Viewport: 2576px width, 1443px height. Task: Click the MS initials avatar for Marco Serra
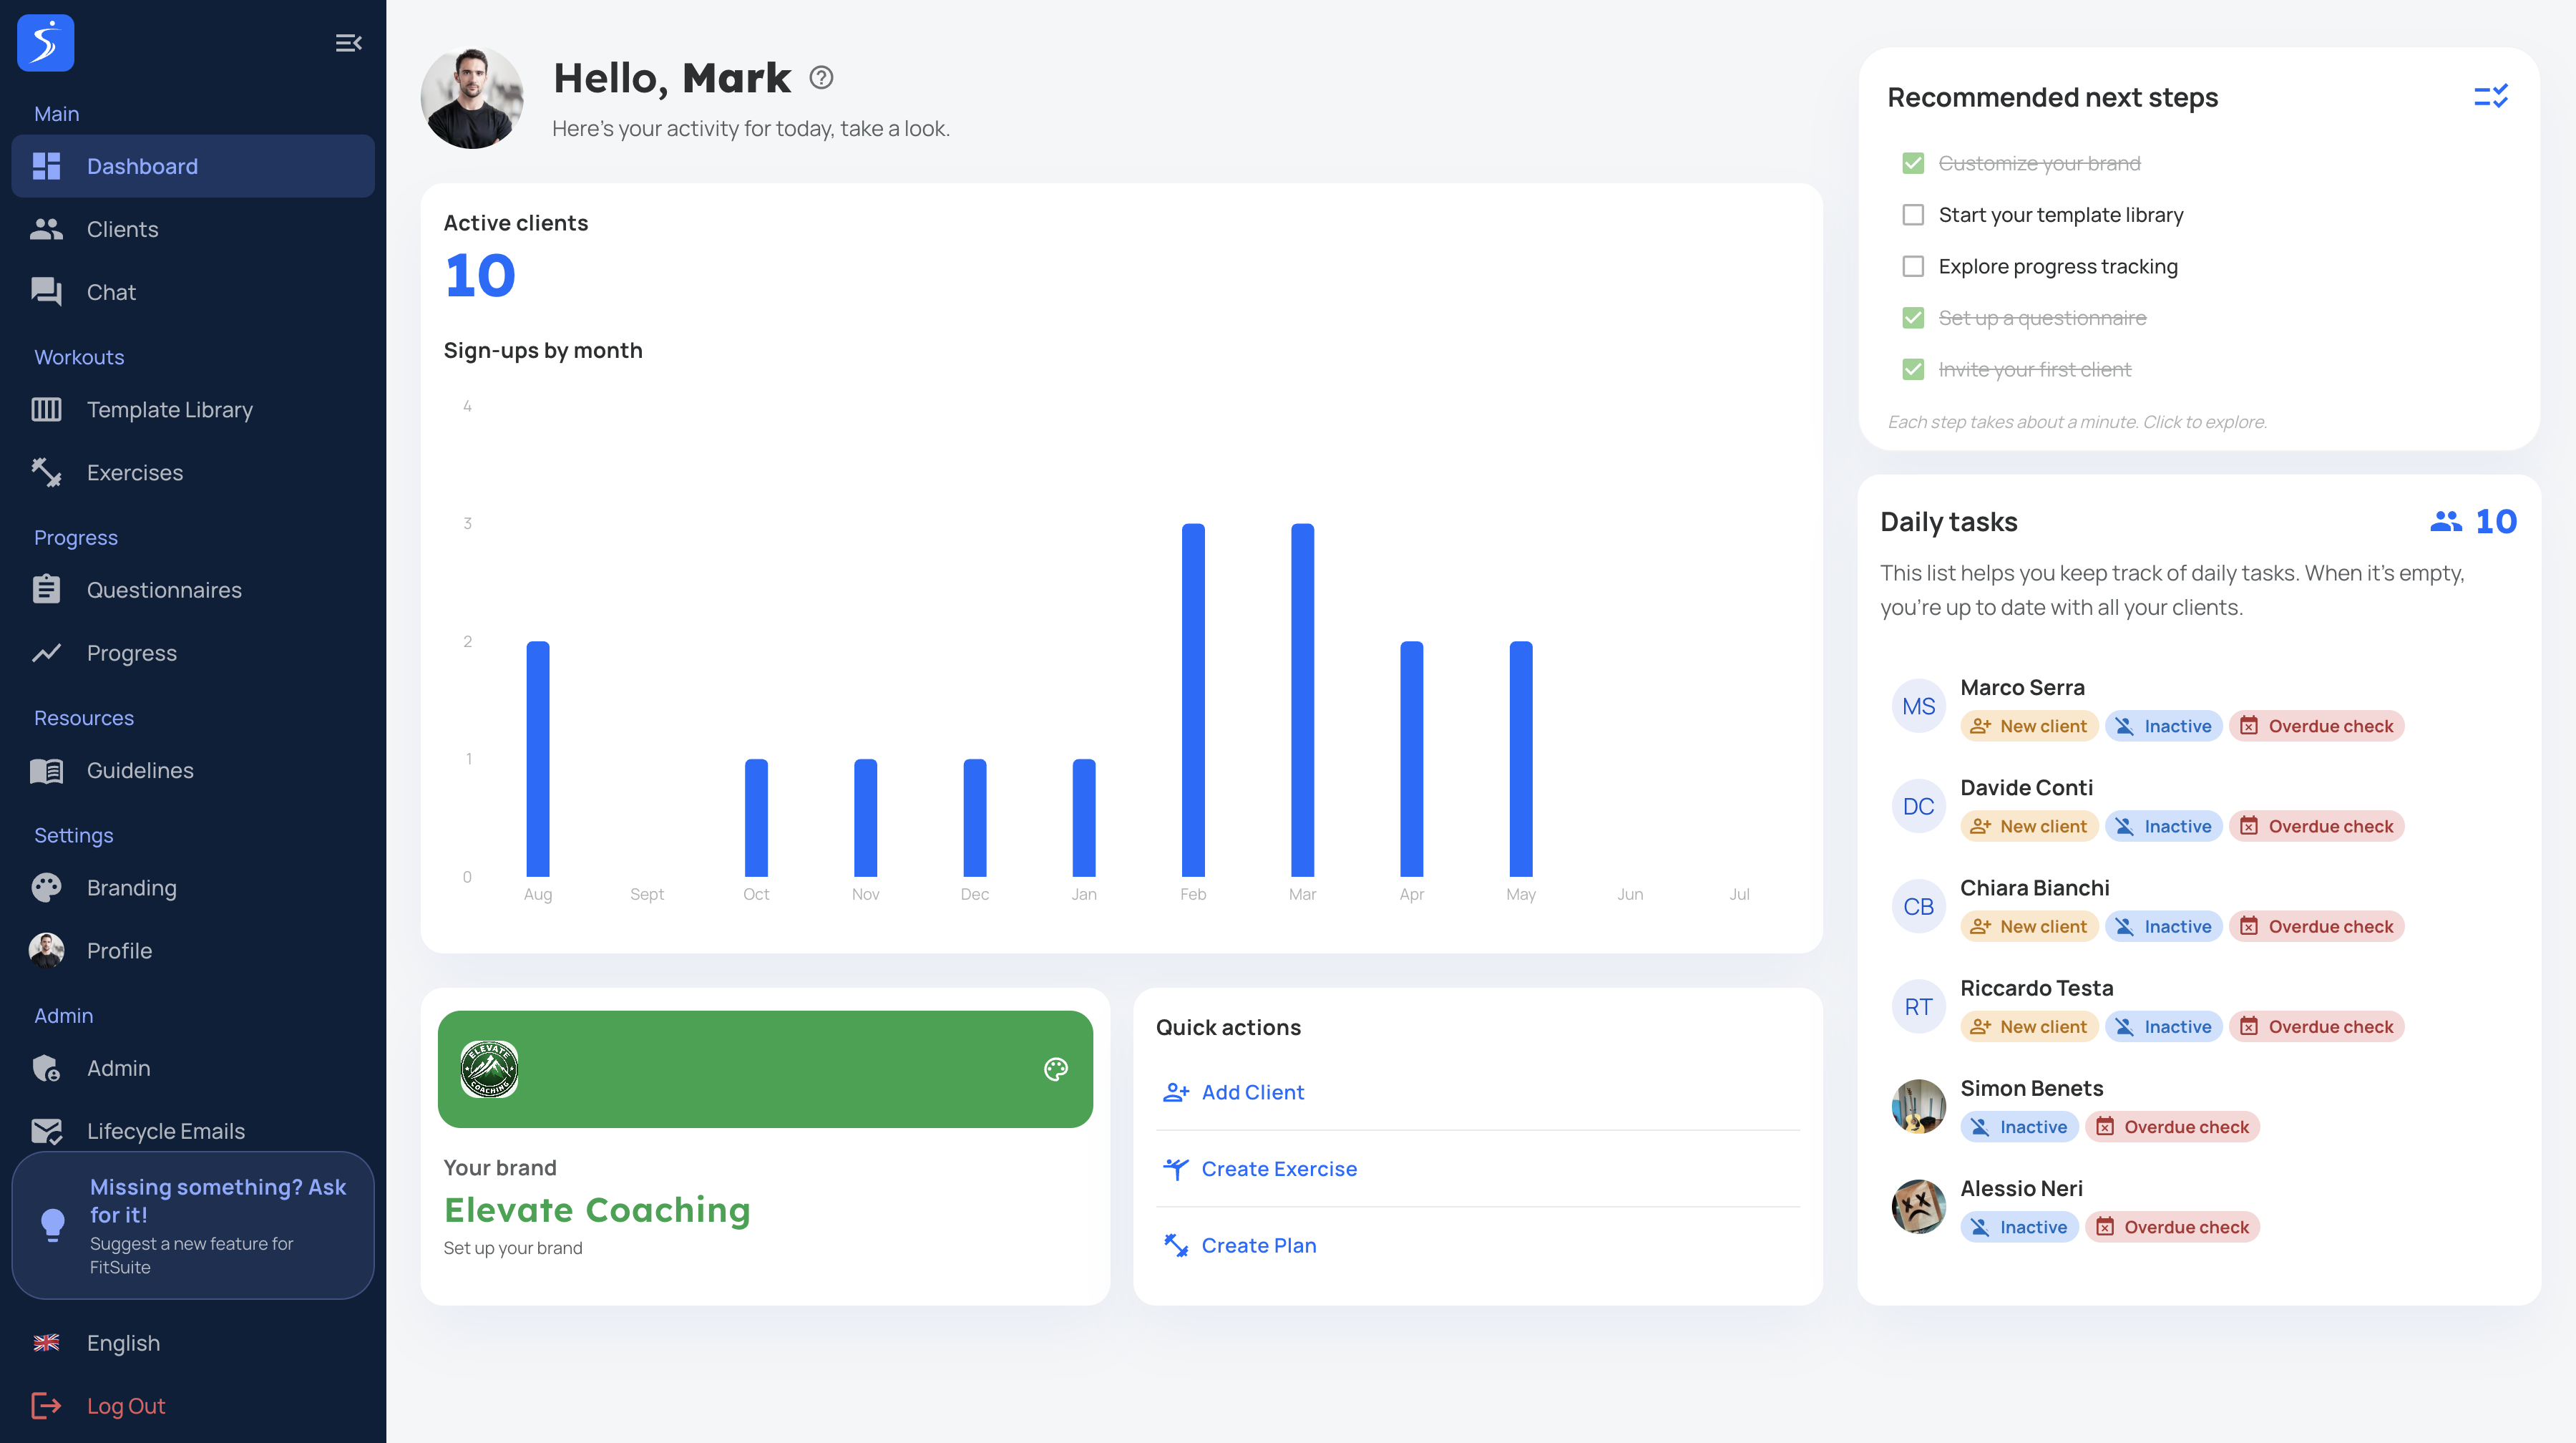coord(1918,706)
